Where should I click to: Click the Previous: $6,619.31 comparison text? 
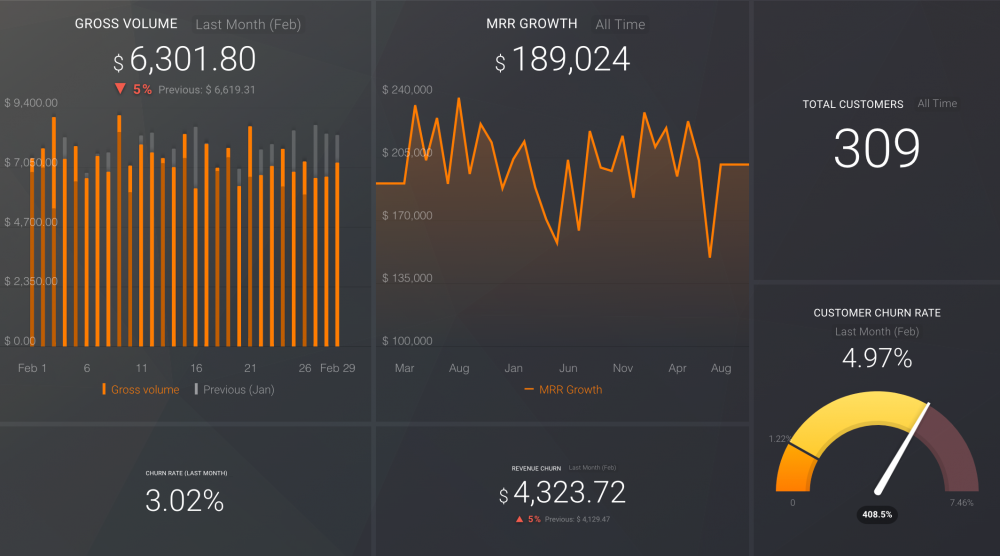coord(208,89)
